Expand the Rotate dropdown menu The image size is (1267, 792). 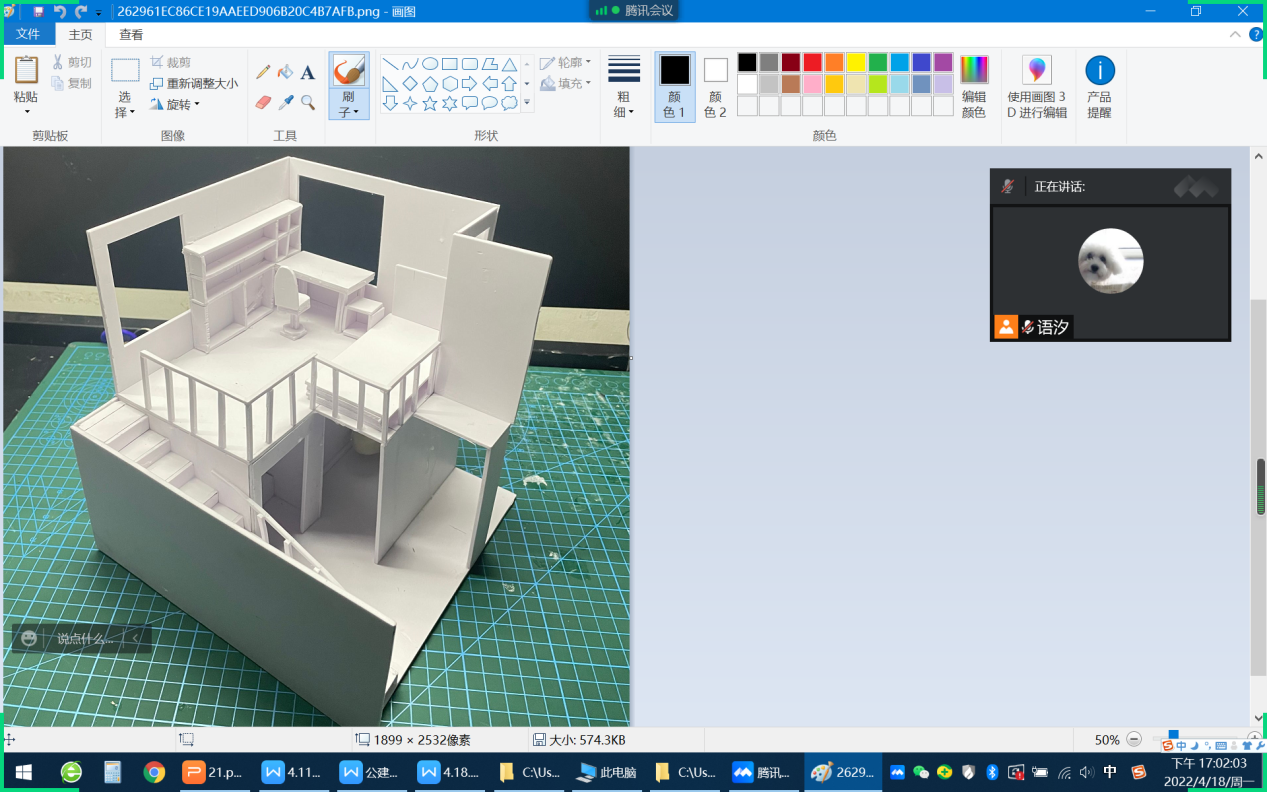tap(176, 104)
